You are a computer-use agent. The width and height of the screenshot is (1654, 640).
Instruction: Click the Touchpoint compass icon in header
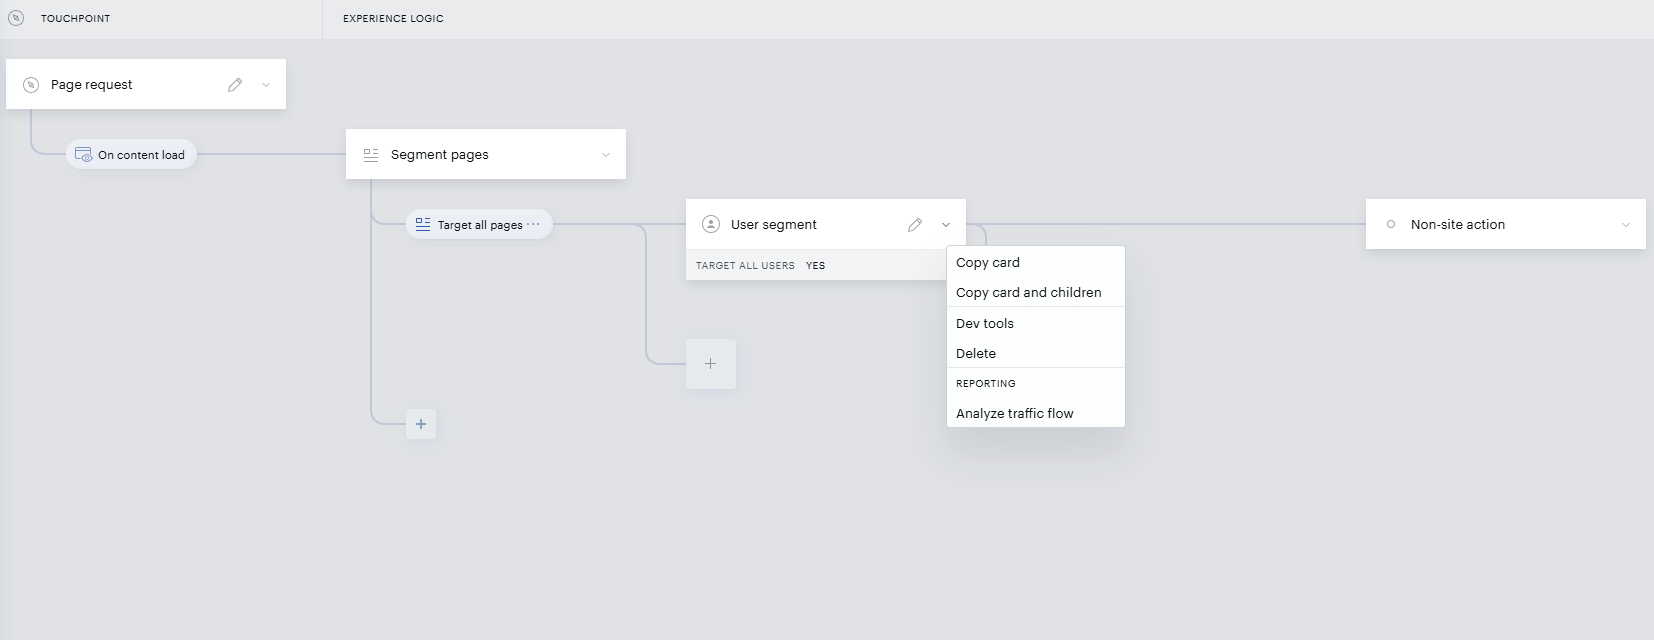point(16,18)
